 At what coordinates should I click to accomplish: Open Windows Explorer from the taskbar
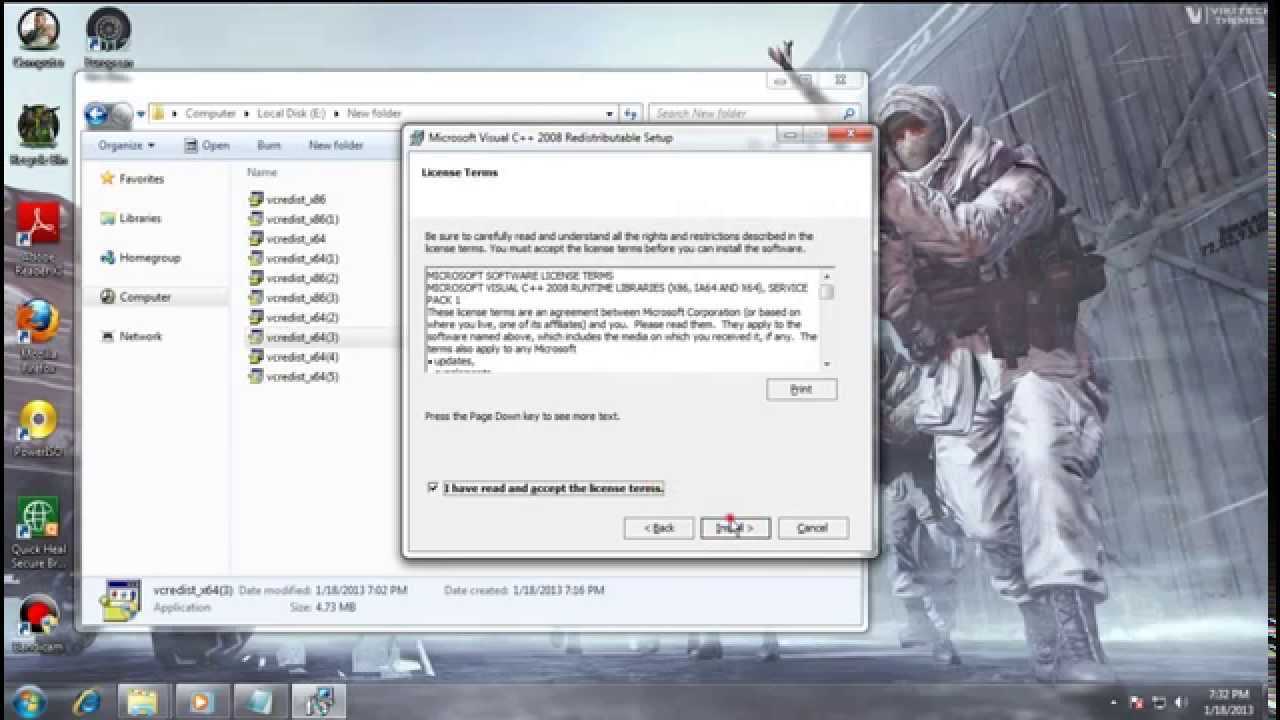tap(142, 700)
